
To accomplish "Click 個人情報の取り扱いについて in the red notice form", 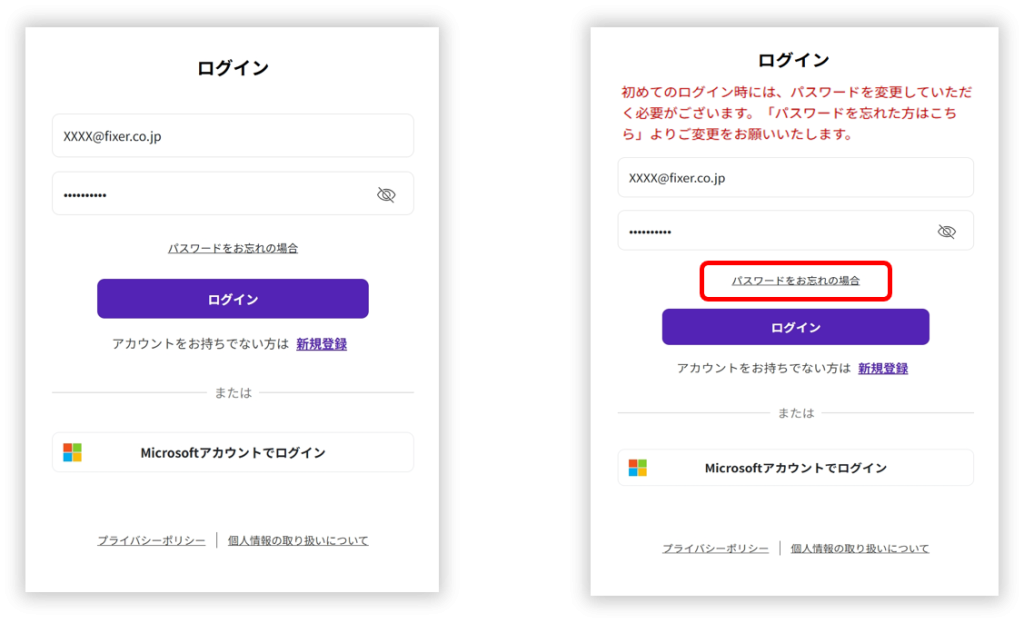I will tap(860, 549).
